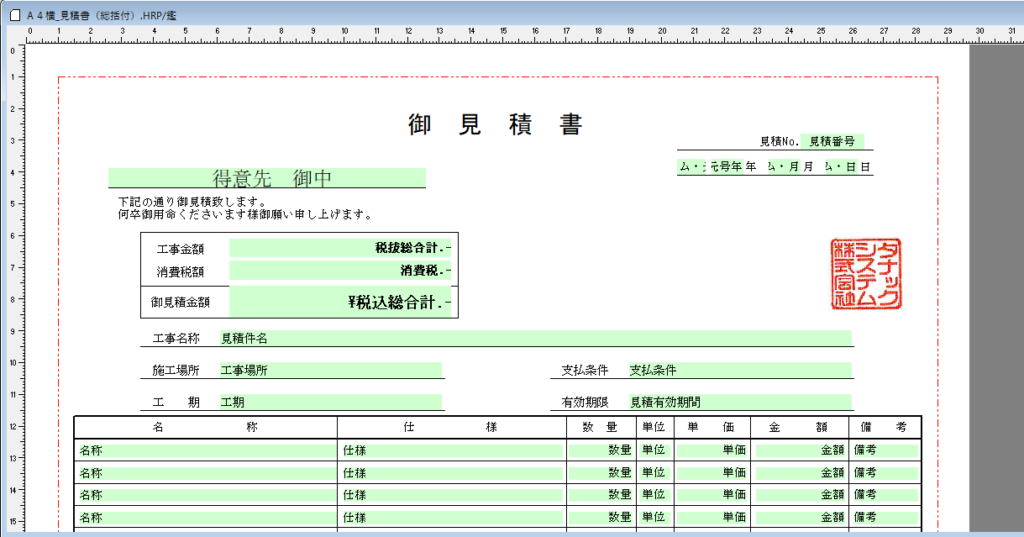Click the 工事名称 label
The height and width of the screenshot is (537, 1024).
[x=176, y=338]
